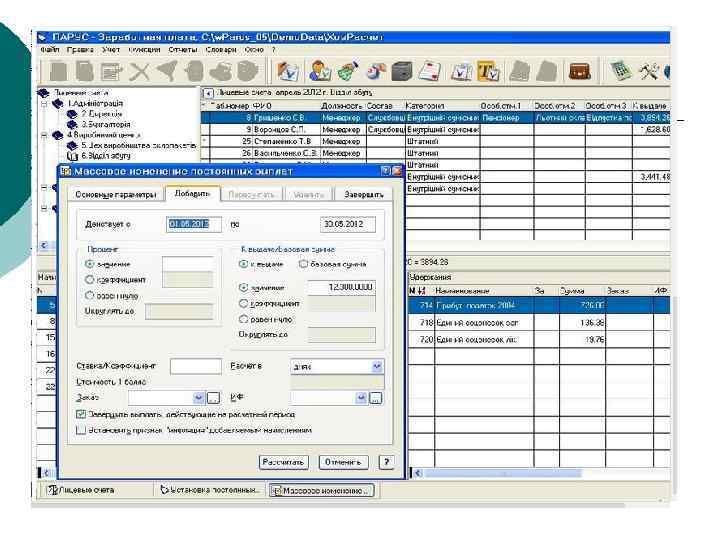The width and height of the screenshot is (720, 540).
Task: Select the к выдаче radio button
Action: 243,264
